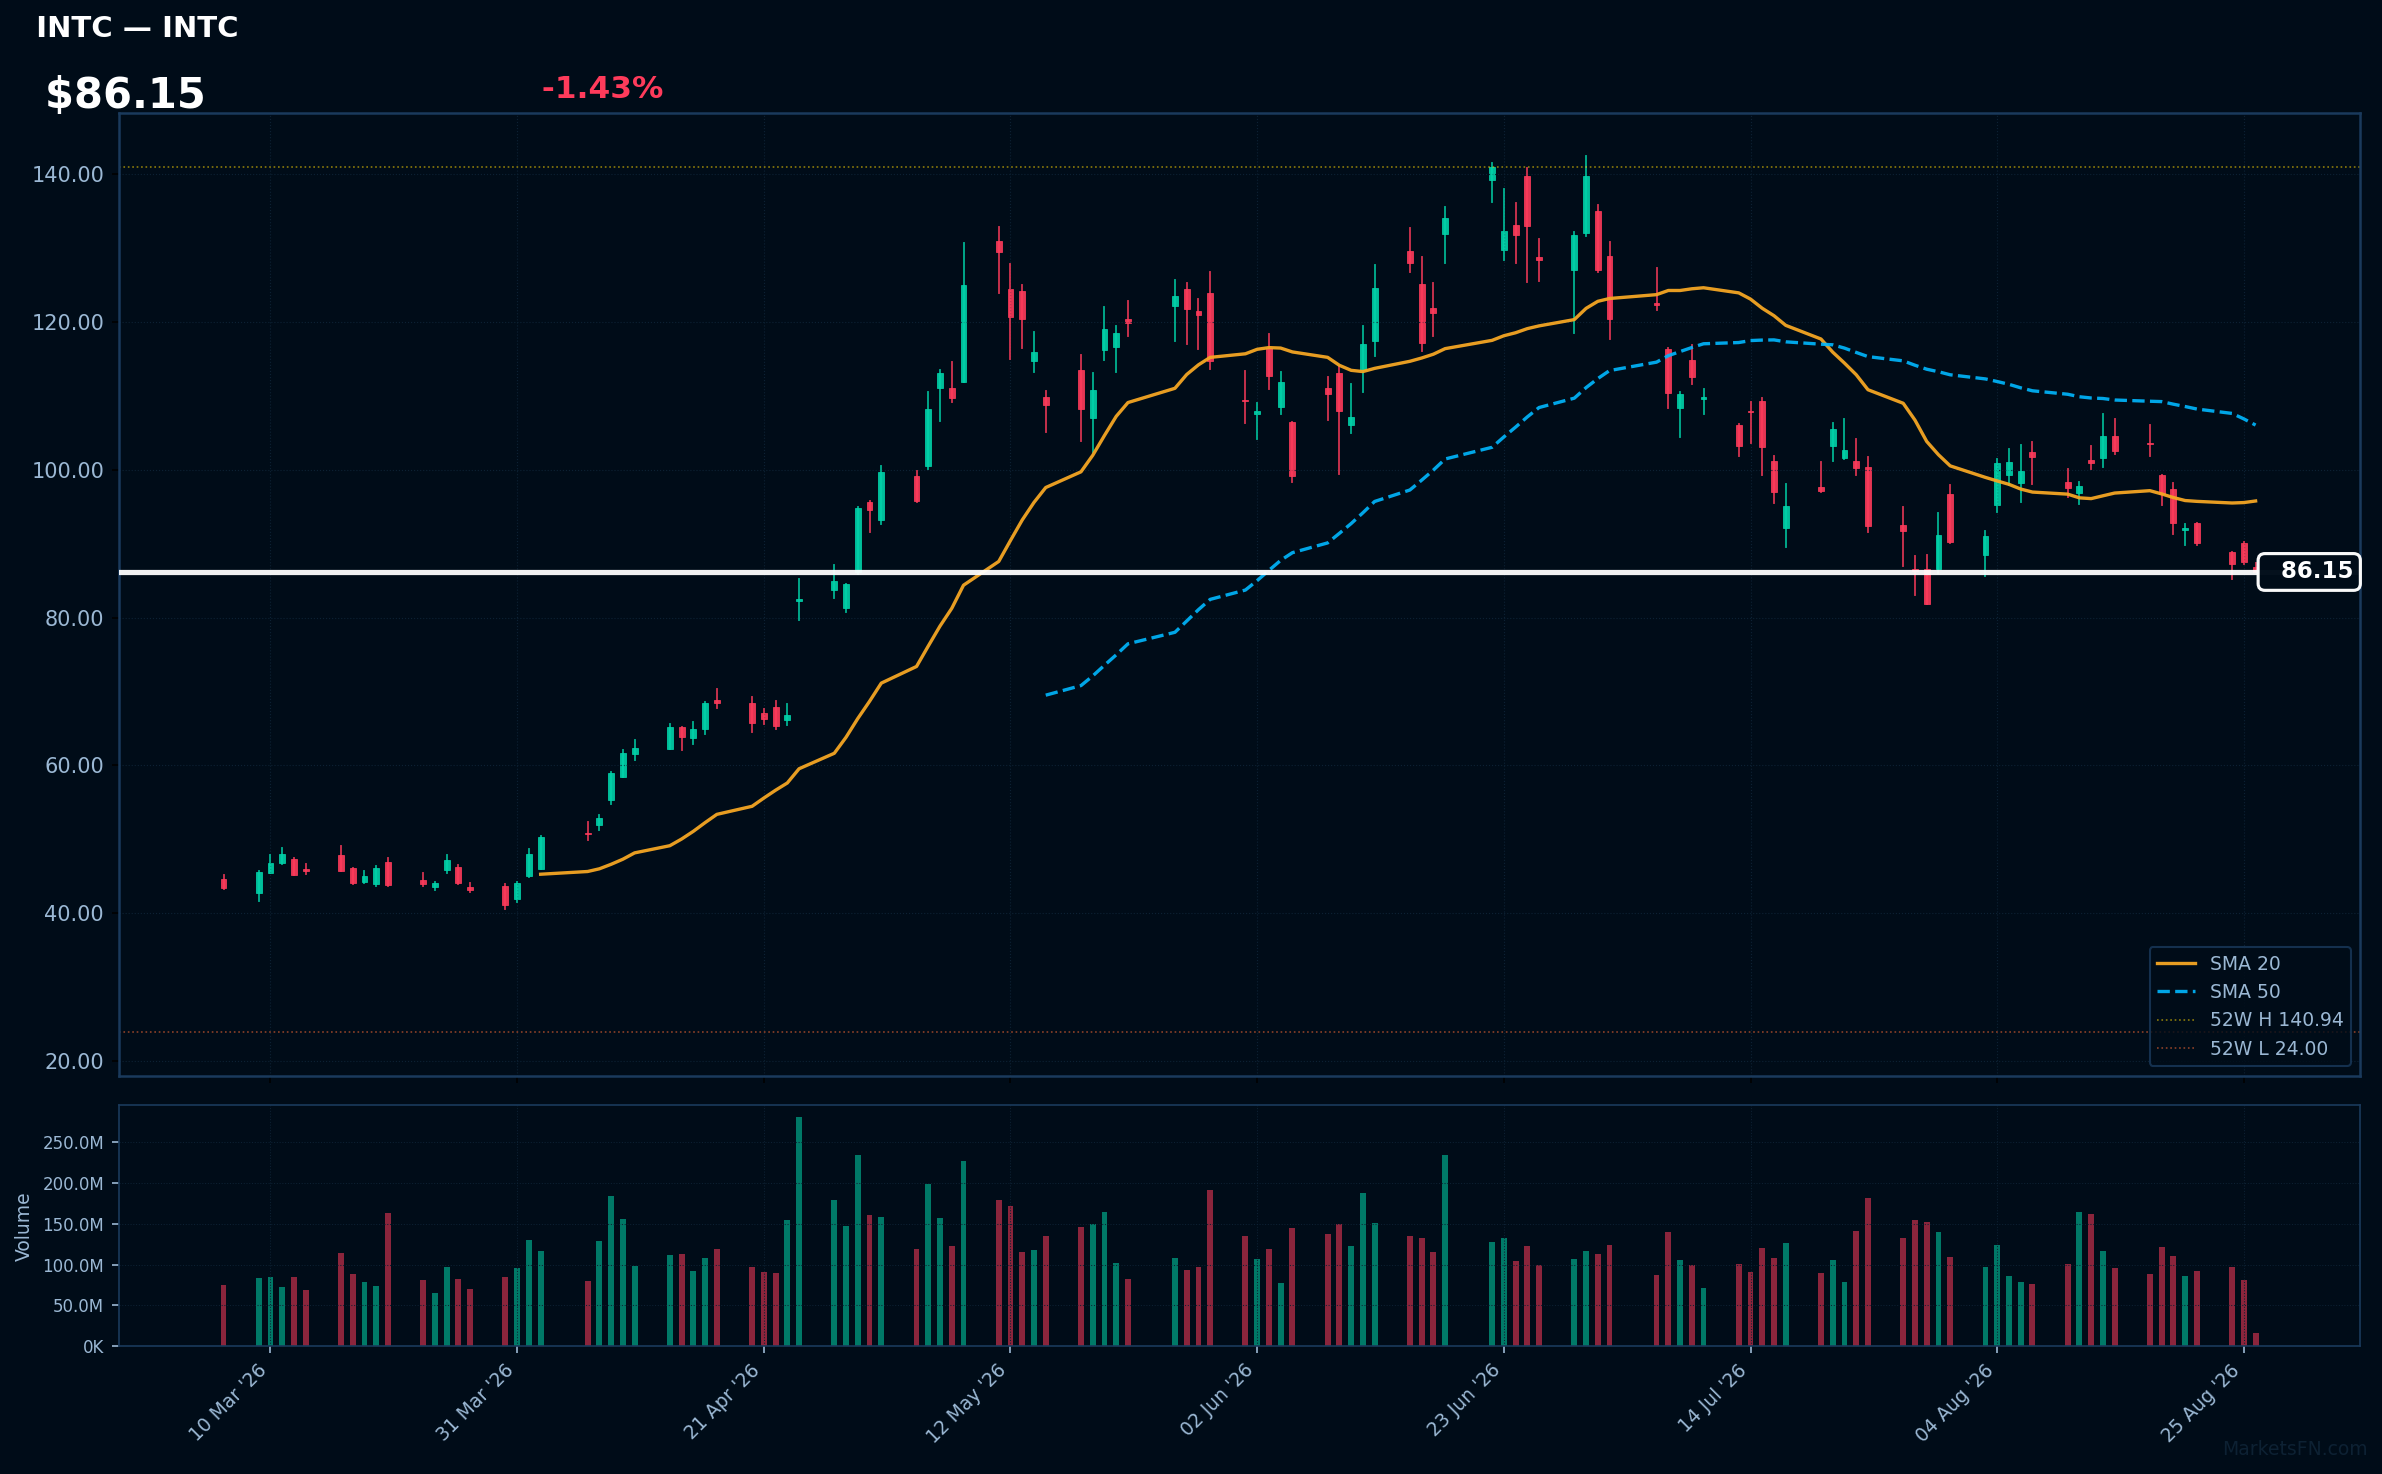Click the 20.00 y-axis label
This screenshot has height=1474, width=2382.
point(74,1062)
